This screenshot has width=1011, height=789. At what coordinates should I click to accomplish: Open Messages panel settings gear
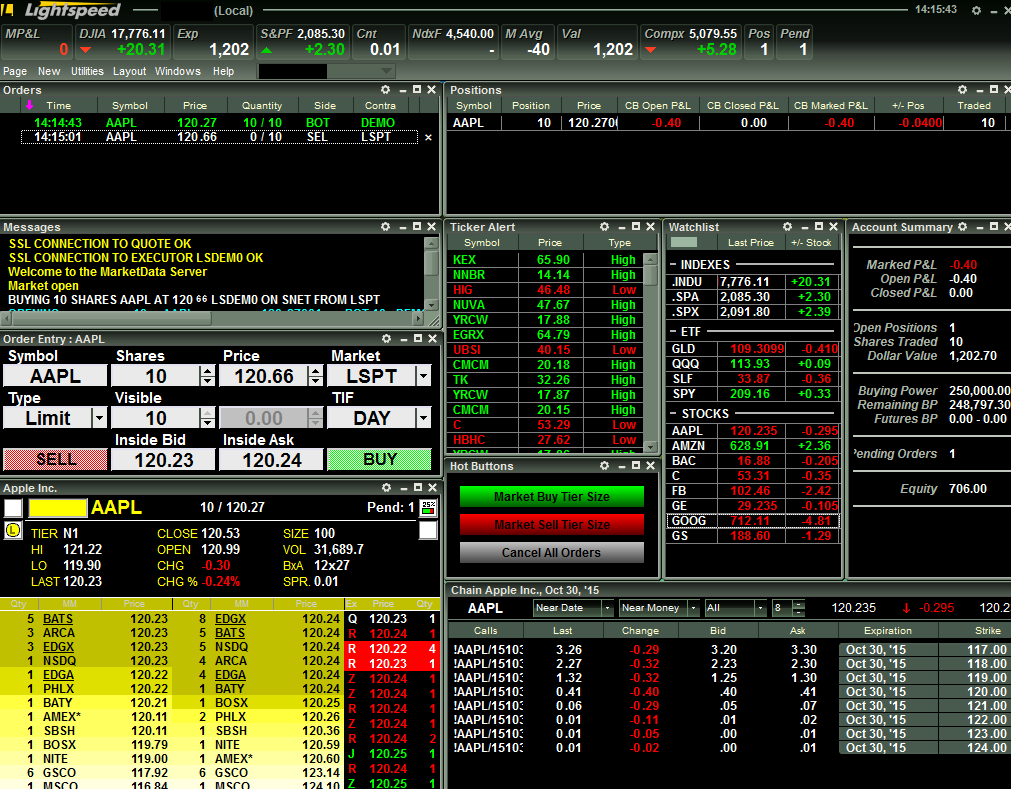pyautogui.click(x=386, y=227)
